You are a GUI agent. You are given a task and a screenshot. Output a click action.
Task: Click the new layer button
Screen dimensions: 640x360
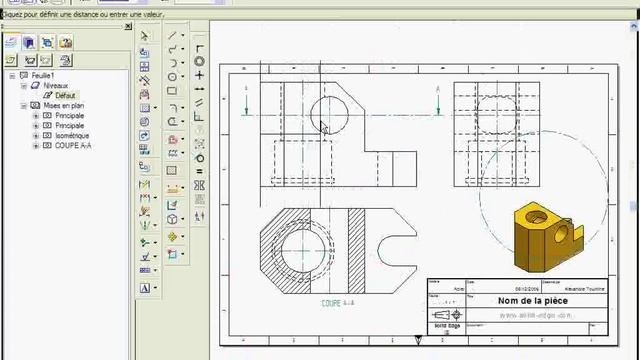pyautogui.click(x=11, y=60)
